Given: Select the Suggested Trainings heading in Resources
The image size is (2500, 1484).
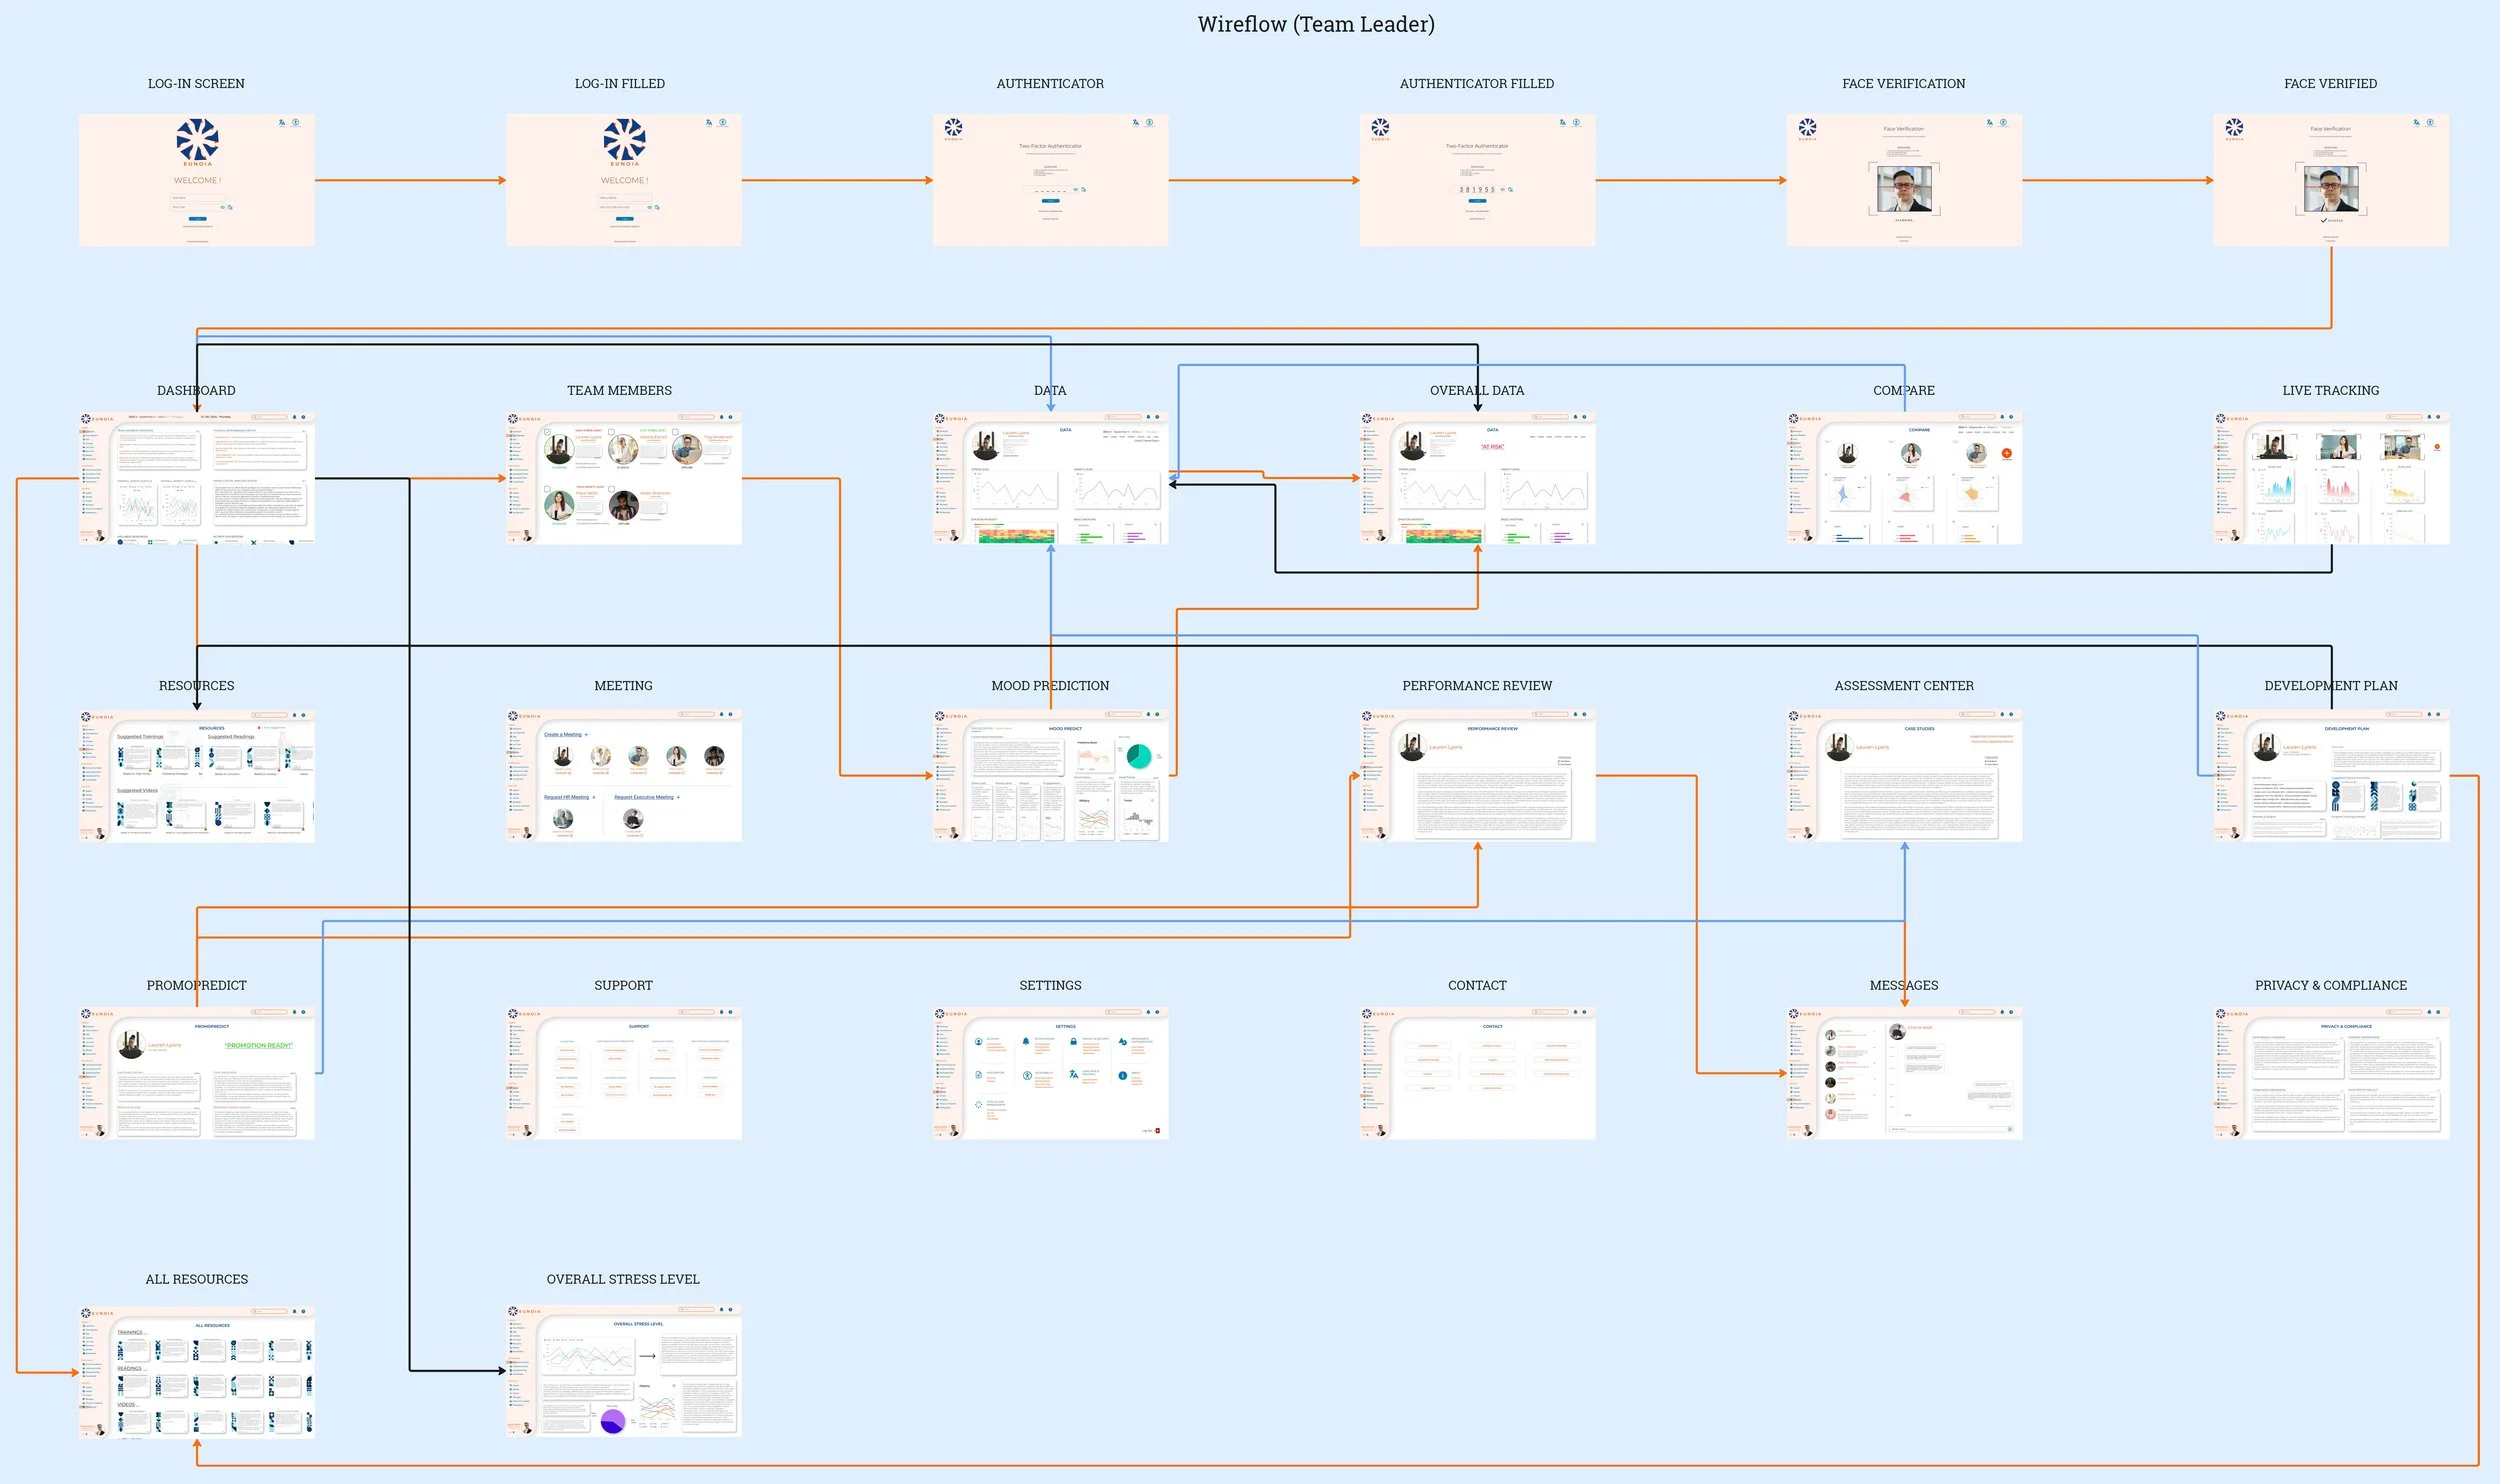Looking at the screenshot, I should tap(140, 737).
